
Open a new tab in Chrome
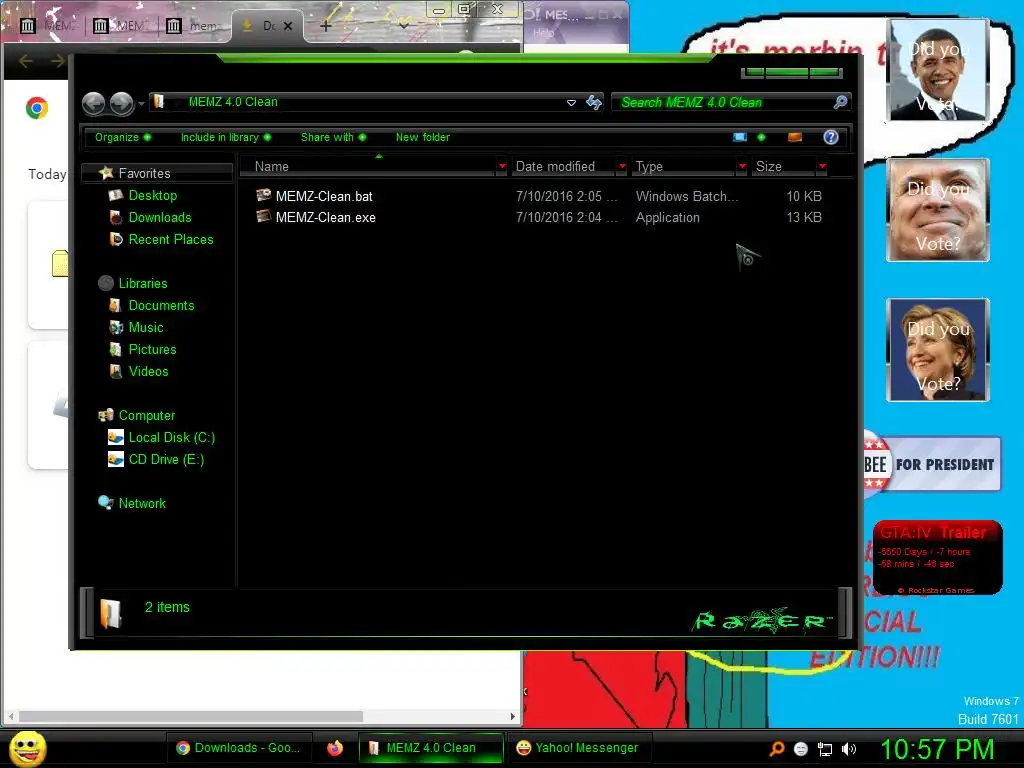pos(325,26)
